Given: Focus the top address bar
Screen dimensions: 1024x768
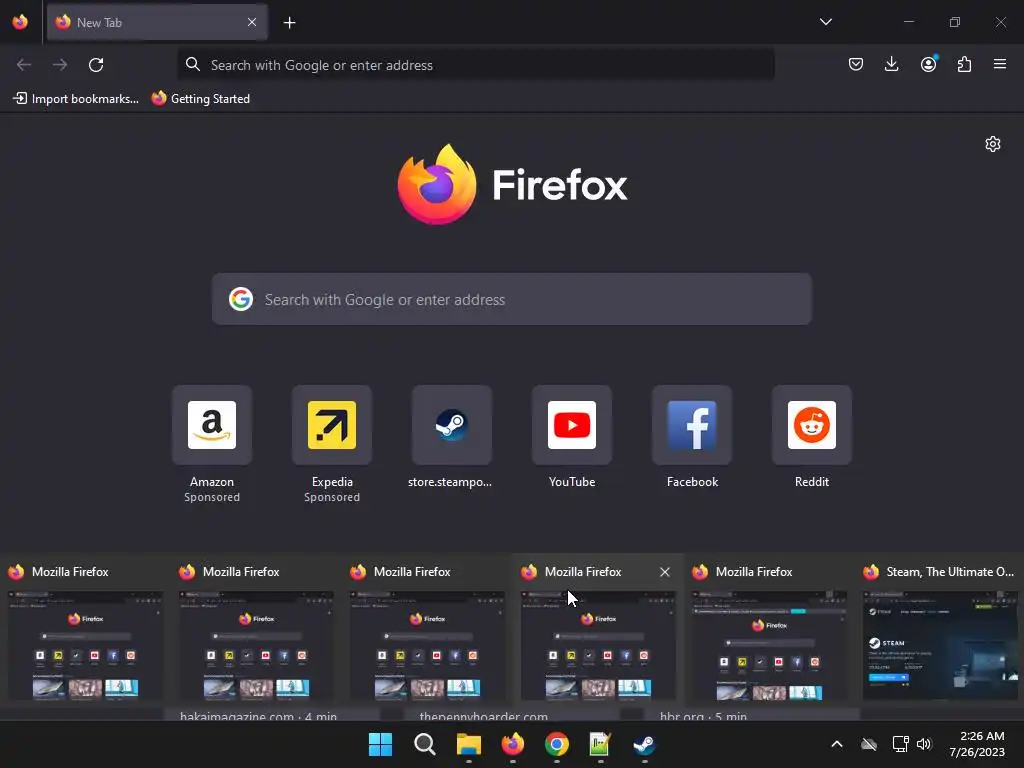Looking at the screenshot, I should [x=475, y=65].
